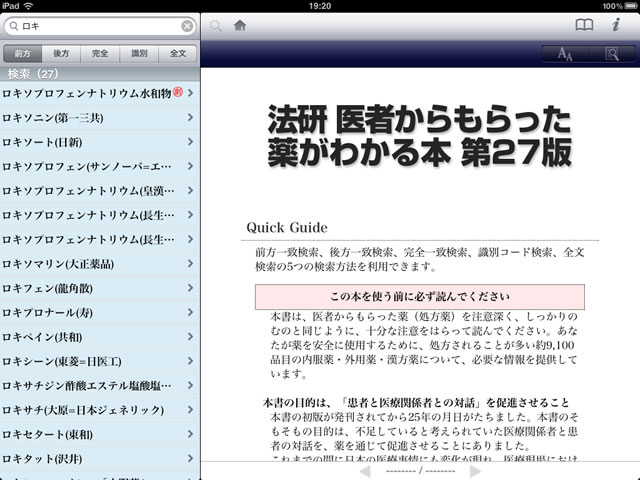The image size is (640, 480).
Task: Open ロキシーン(東菱=日医工) entry
Action: [100, 362]
